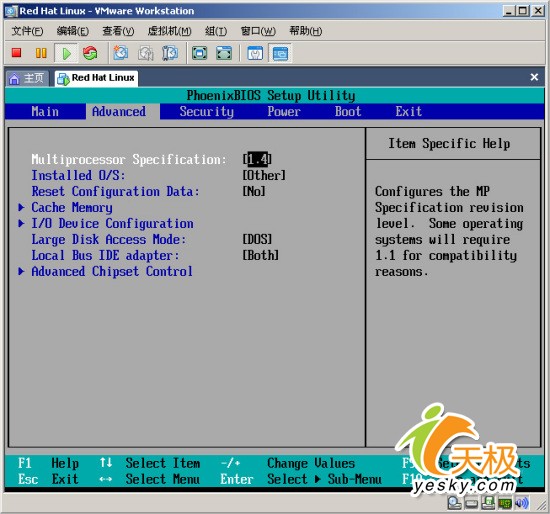Click the Summary view toolbar icon
The height and width of the screenshot is (514, 550).
coord(255,53)
